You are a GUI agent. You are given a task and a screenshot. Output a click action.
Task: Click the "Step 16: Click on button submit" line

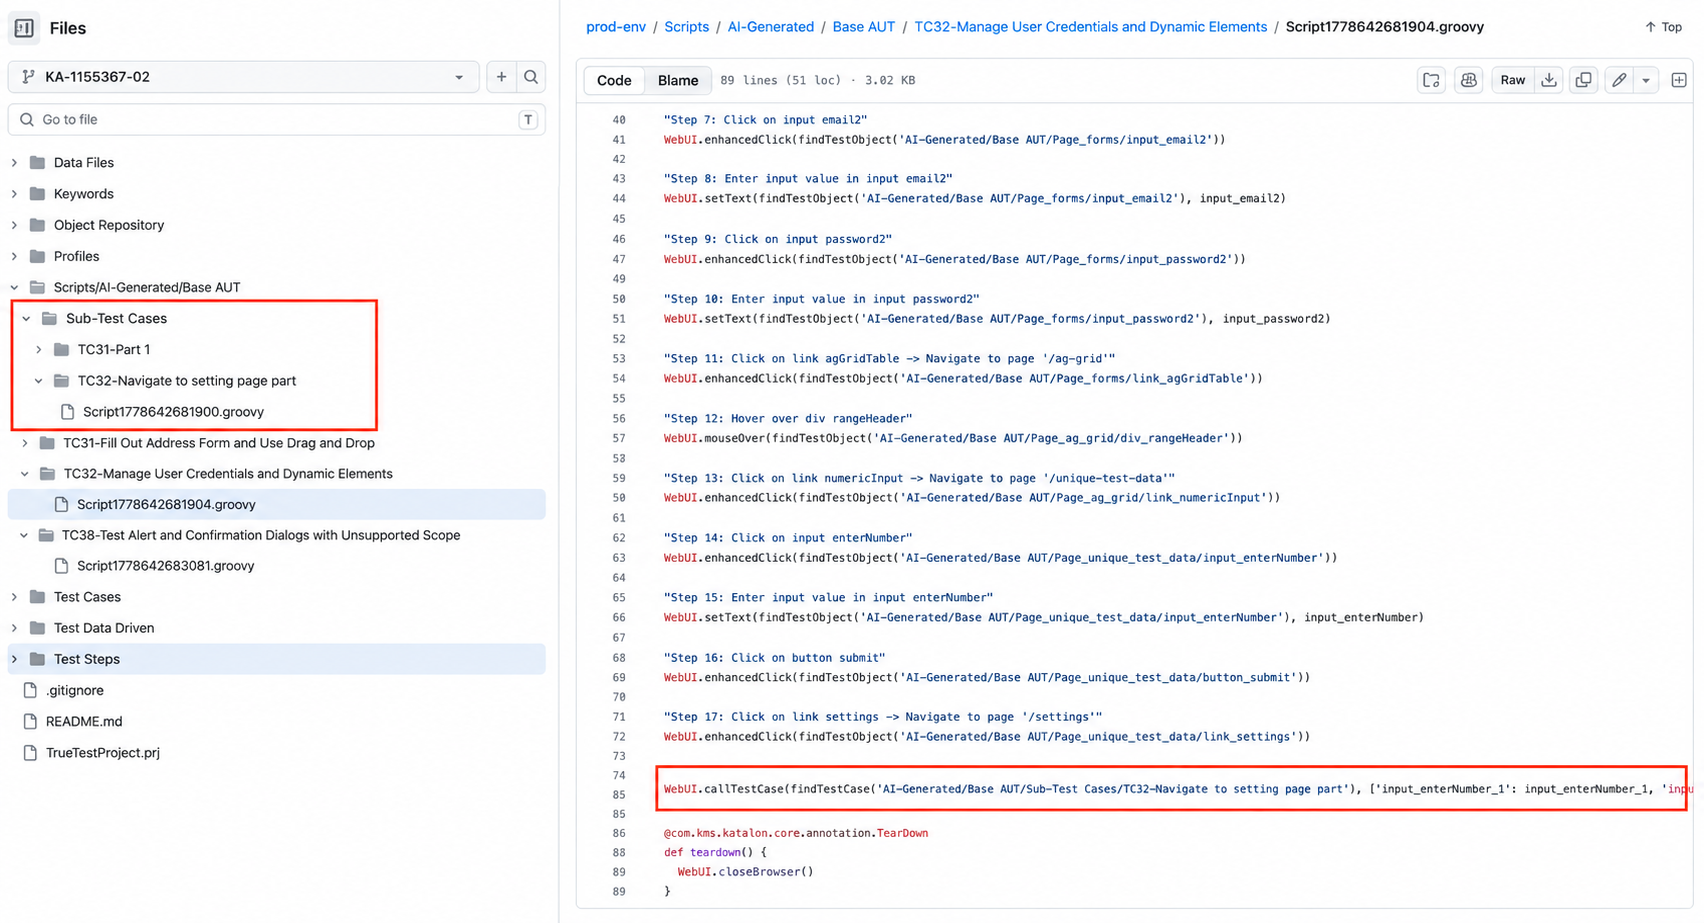click(x=775, y=658)
